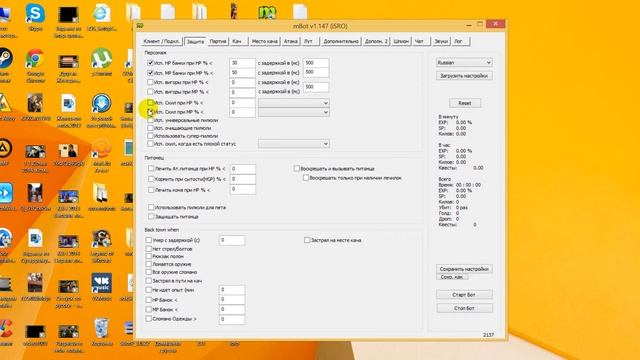Switch to the Клиент / Подкл. tab
Viewport: 640px width, 360px height.
[162, 41]
